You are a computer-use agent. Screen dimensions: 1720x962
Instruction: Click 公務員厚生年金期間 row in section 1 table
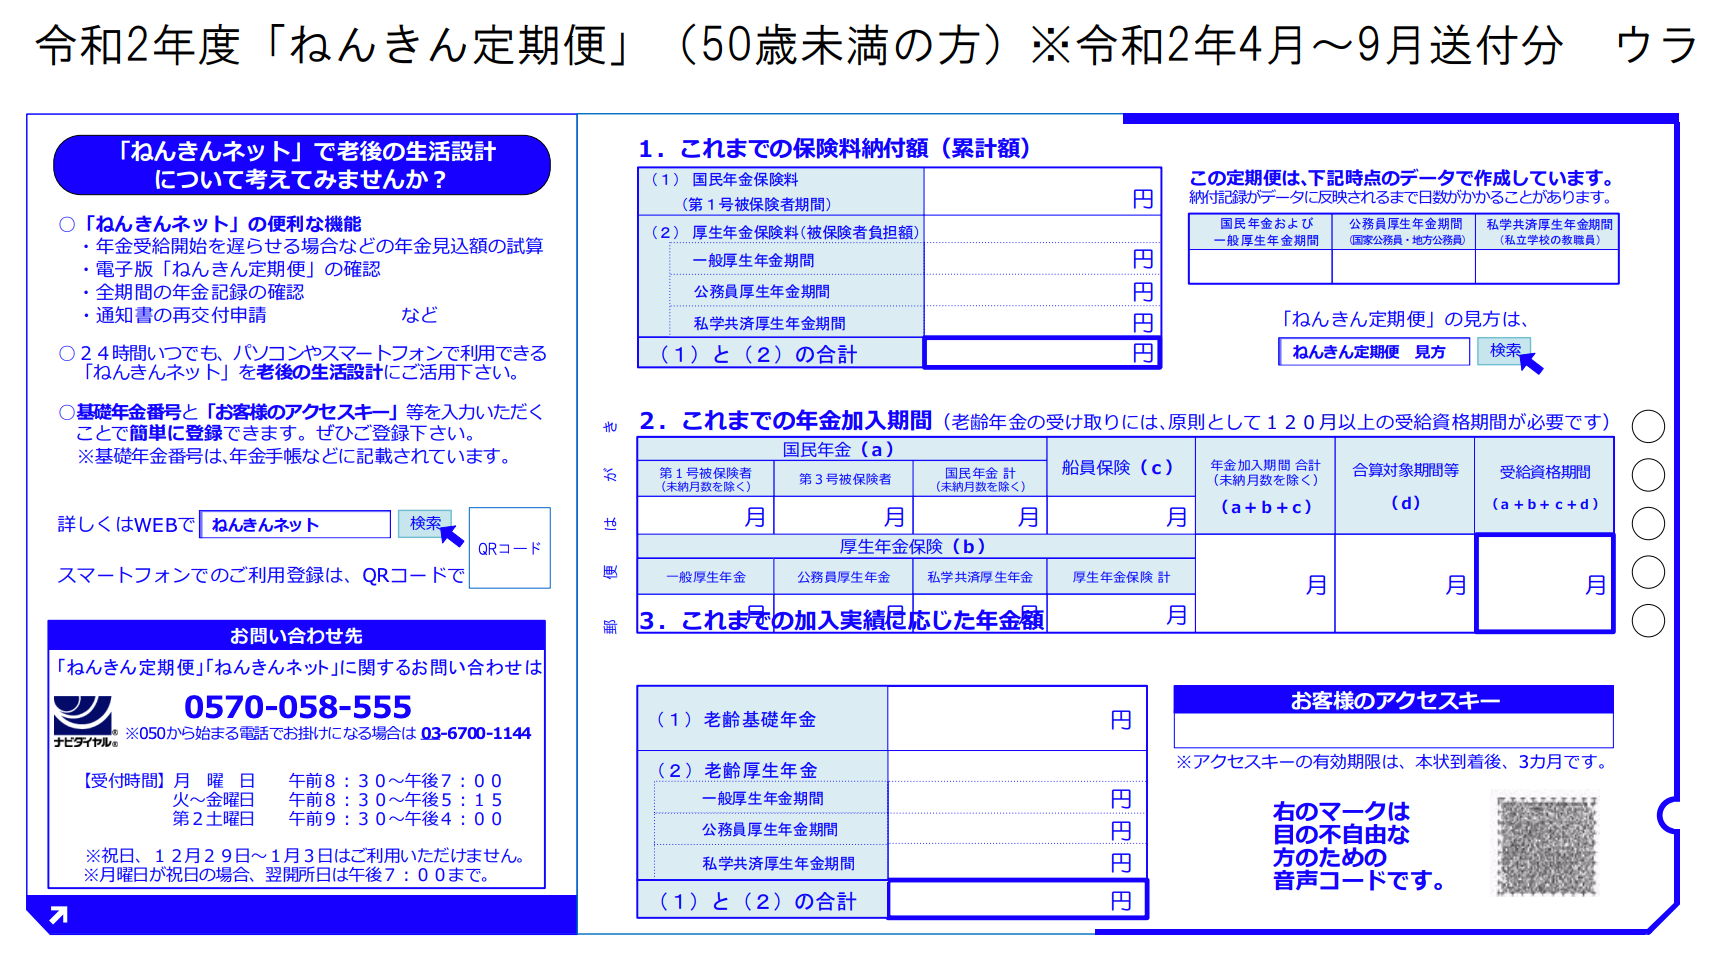coord(761,291)
